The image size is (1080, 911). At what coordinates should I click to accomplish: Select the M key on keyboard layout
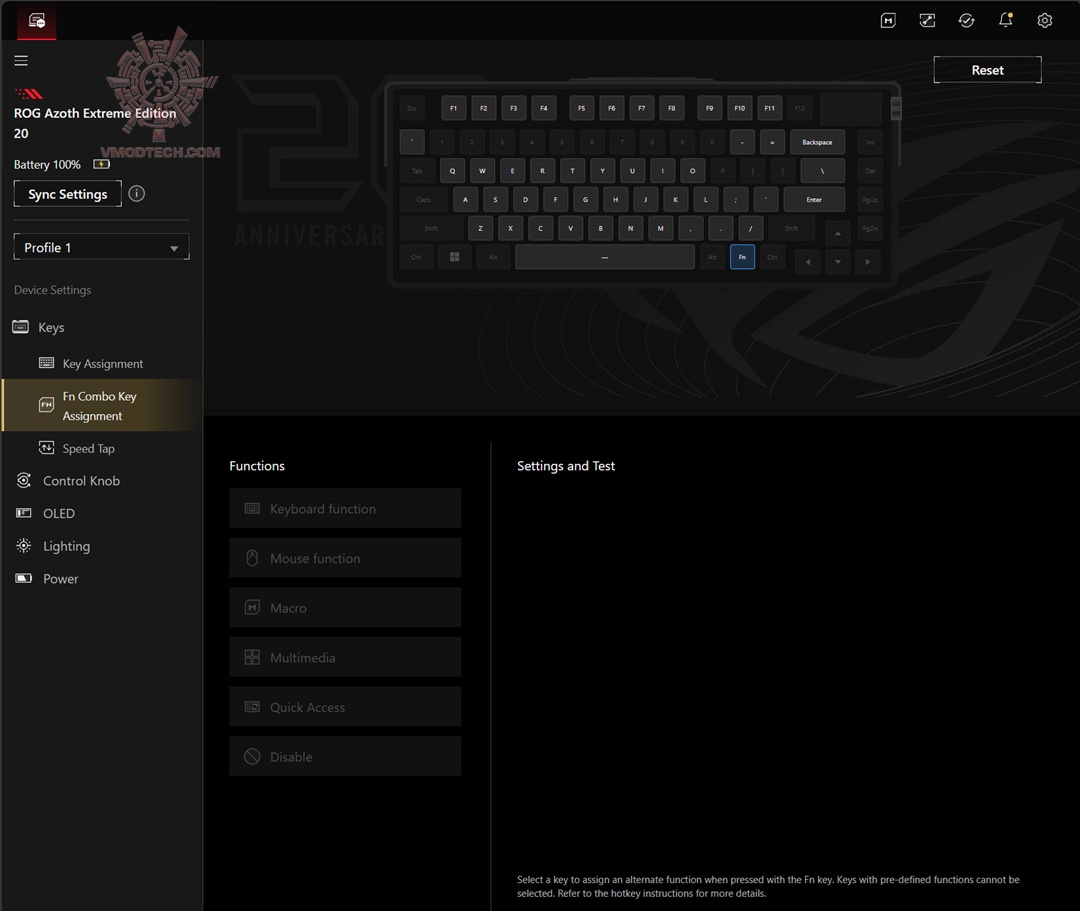(661, 228)
